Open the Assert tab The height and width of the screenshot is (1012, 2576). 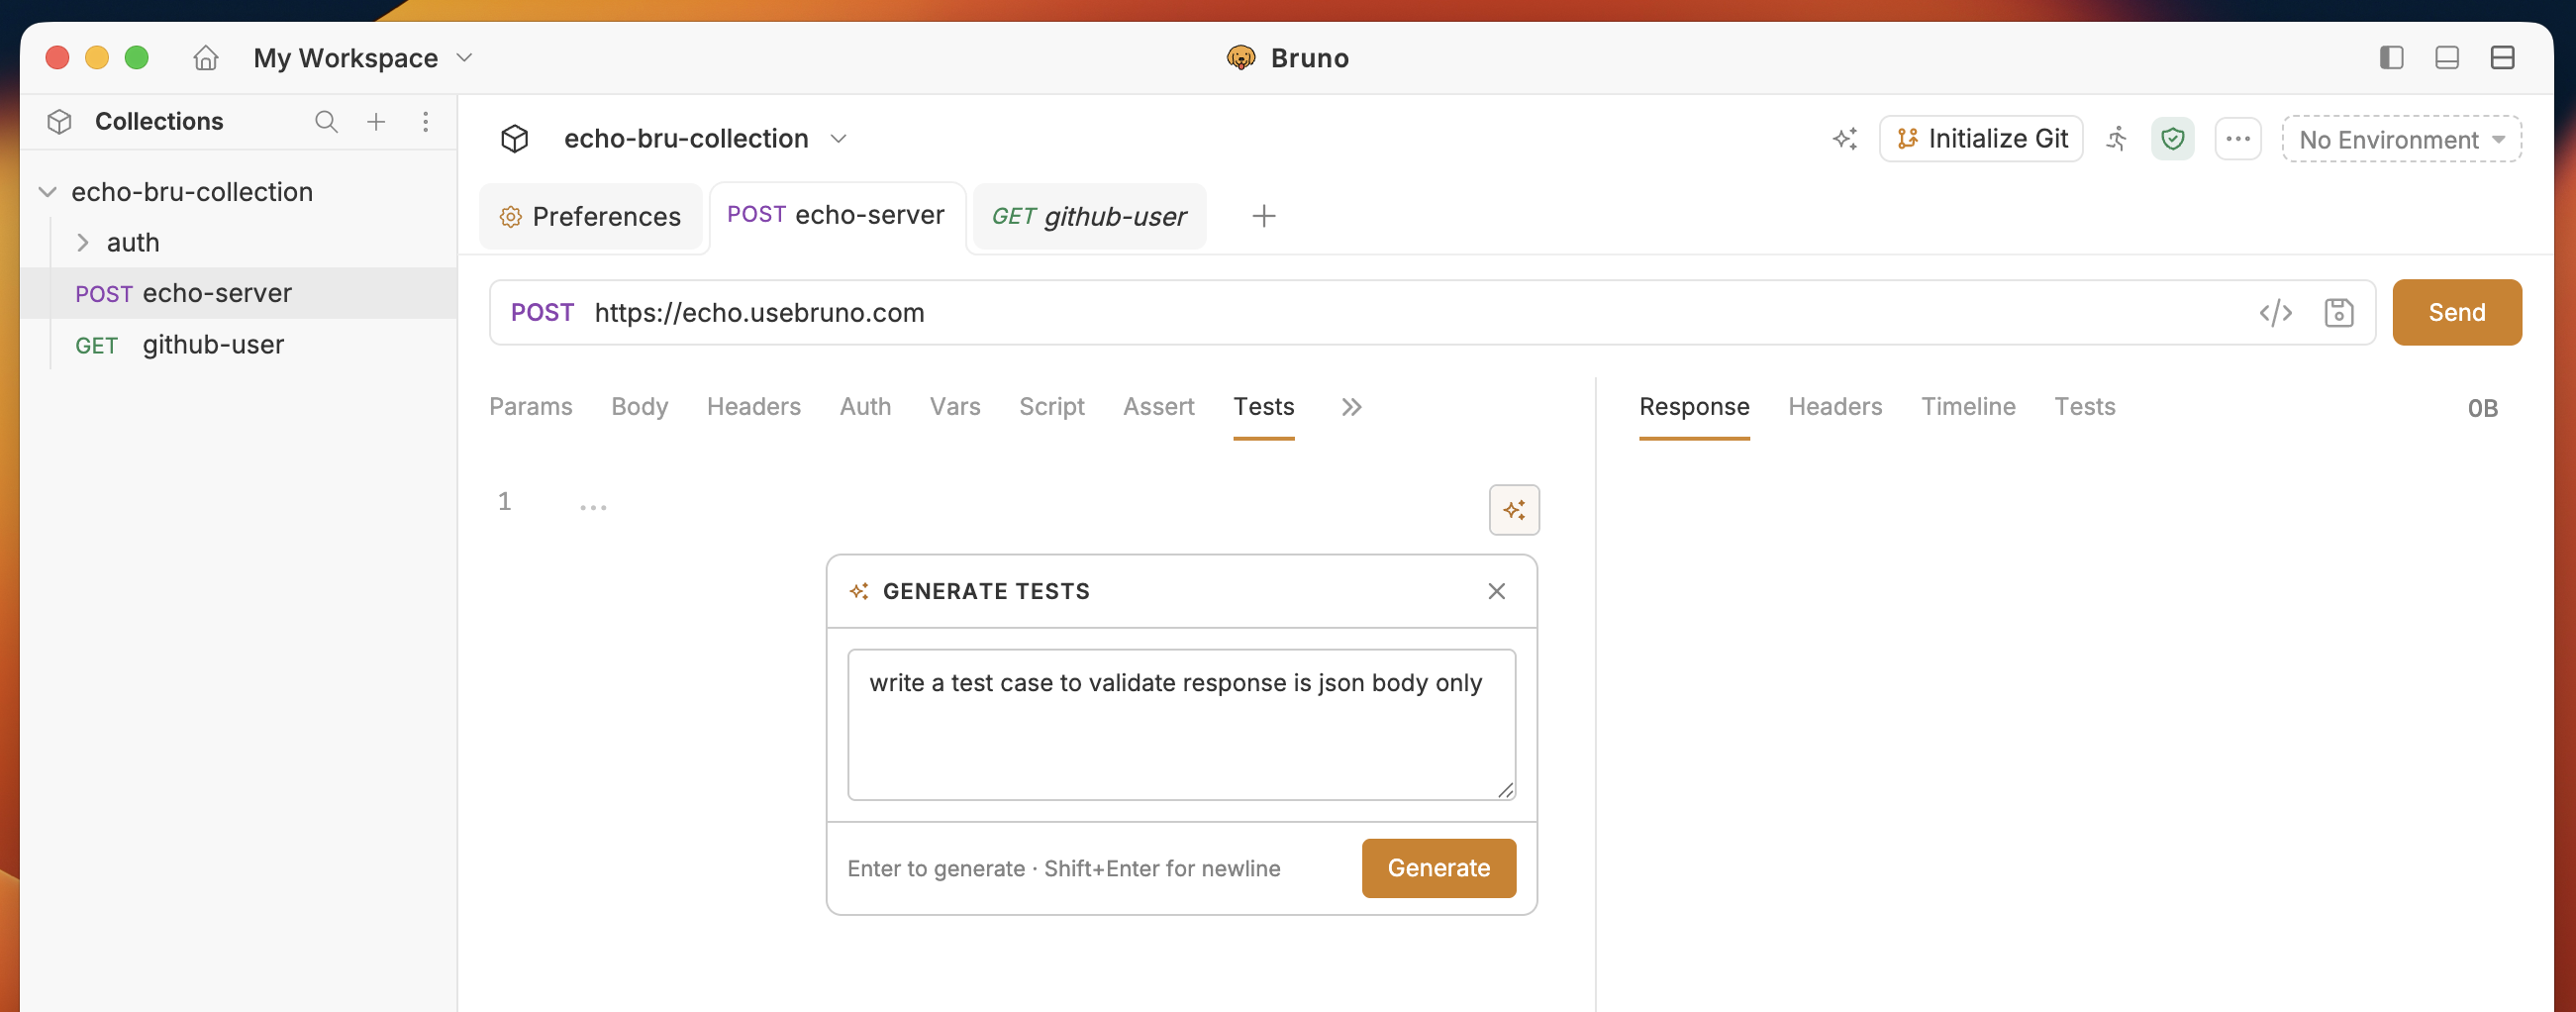coord(1159,407)
